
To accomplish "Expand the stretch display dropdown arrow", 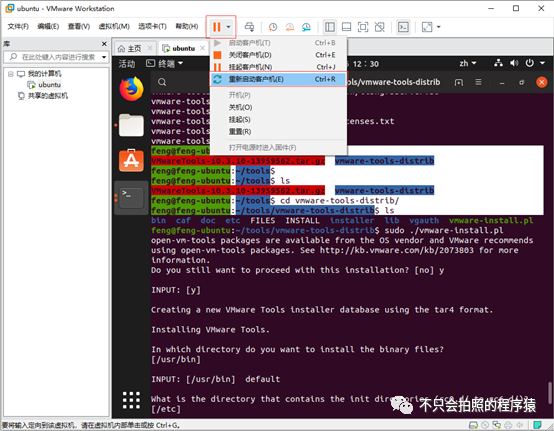I will click(439, 27).
